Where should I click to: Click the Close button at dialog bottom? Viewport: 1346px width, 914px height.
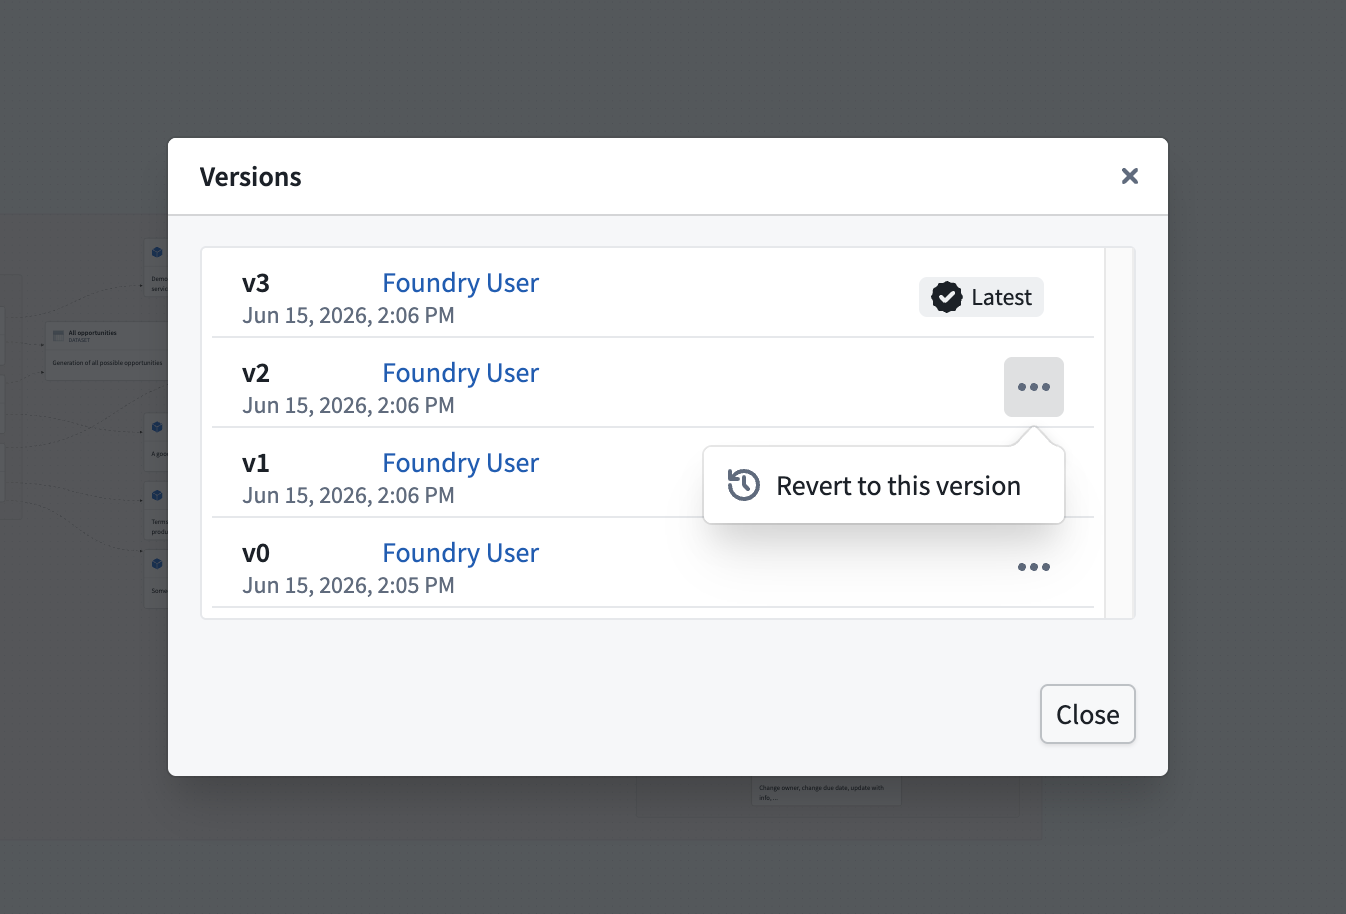tap(1088, 714)
